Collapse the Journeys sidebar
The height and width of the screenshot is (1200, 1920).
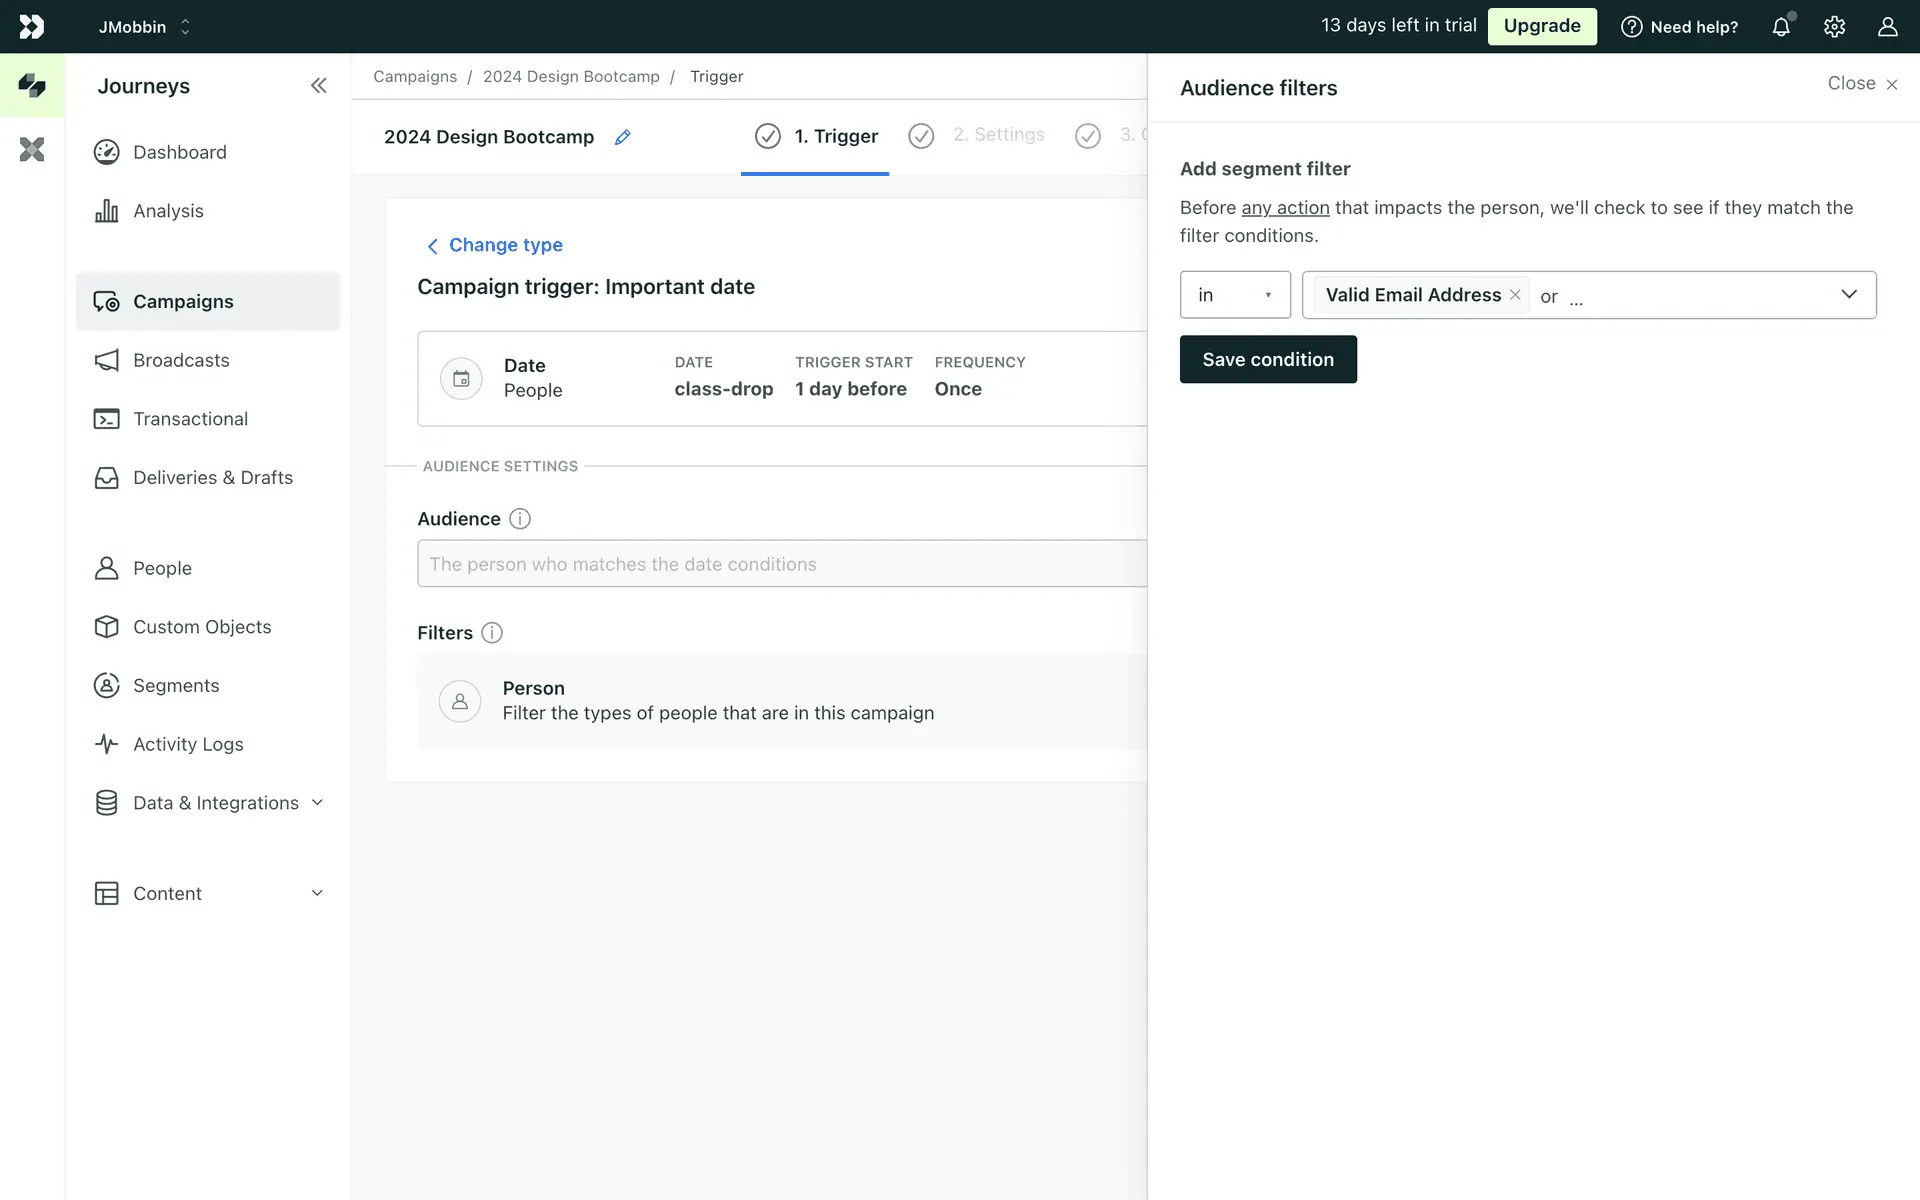[x=318, y=86]
